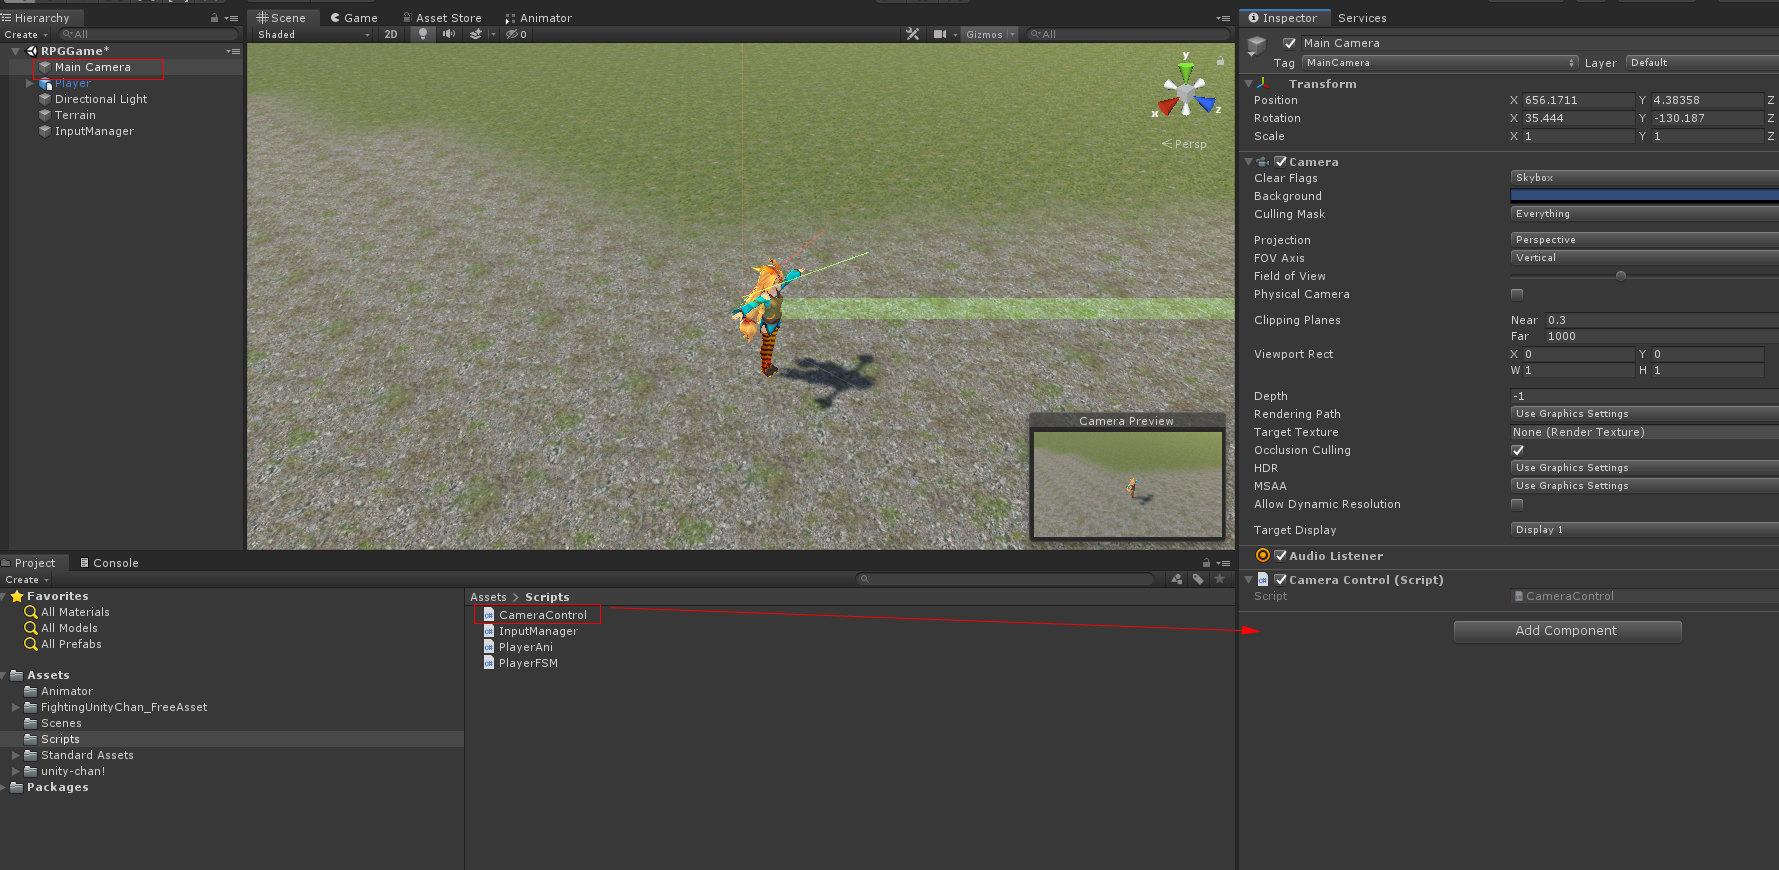Switch to the Animator tab
Screen dimensions: 1779x870
(539, 18)
